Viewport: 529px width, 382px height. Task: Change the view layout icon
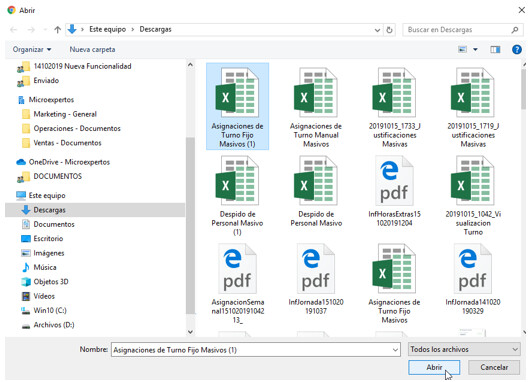[x=462, y=50]
